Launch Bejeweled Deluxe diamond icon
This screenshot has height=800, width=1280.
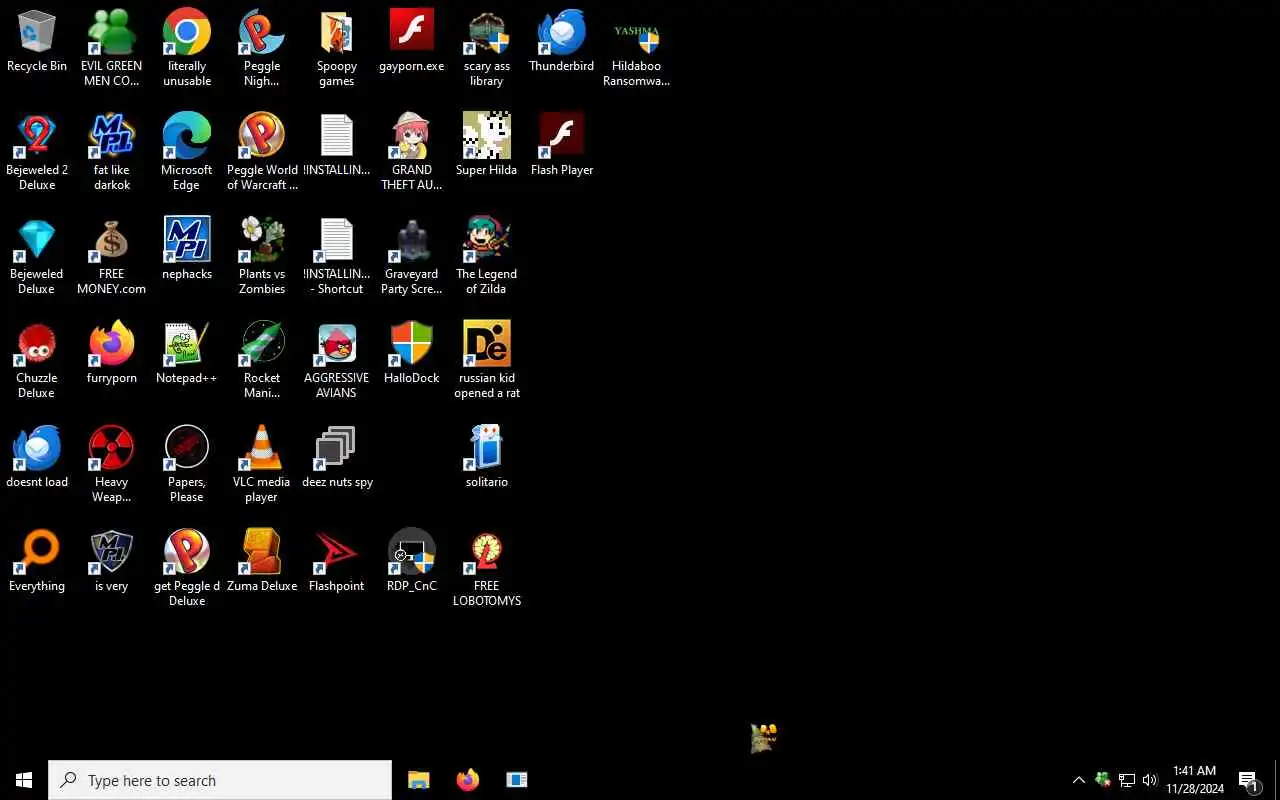pos(37,256)
